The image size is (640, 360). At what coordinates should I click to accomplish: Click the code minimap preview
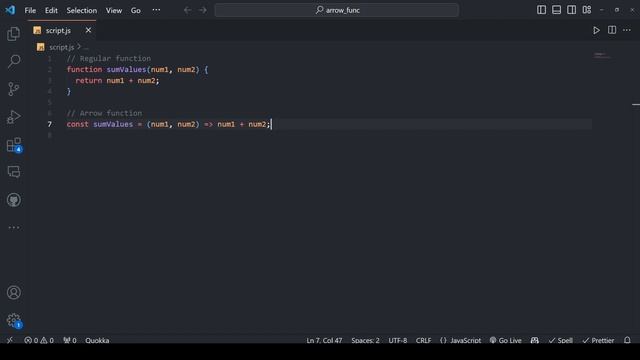(x=602, y=55)
